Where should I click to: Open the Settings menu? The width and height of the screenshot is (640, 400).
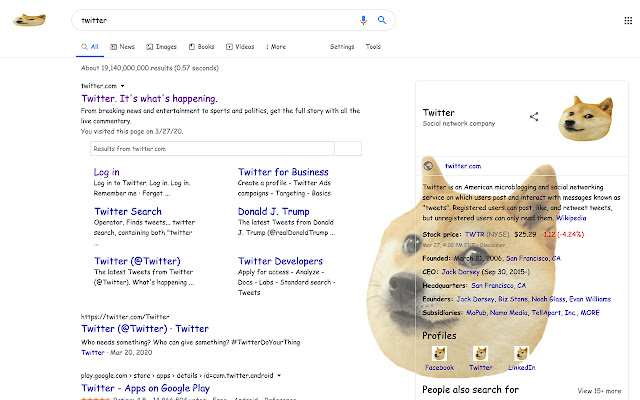(342, 47)
